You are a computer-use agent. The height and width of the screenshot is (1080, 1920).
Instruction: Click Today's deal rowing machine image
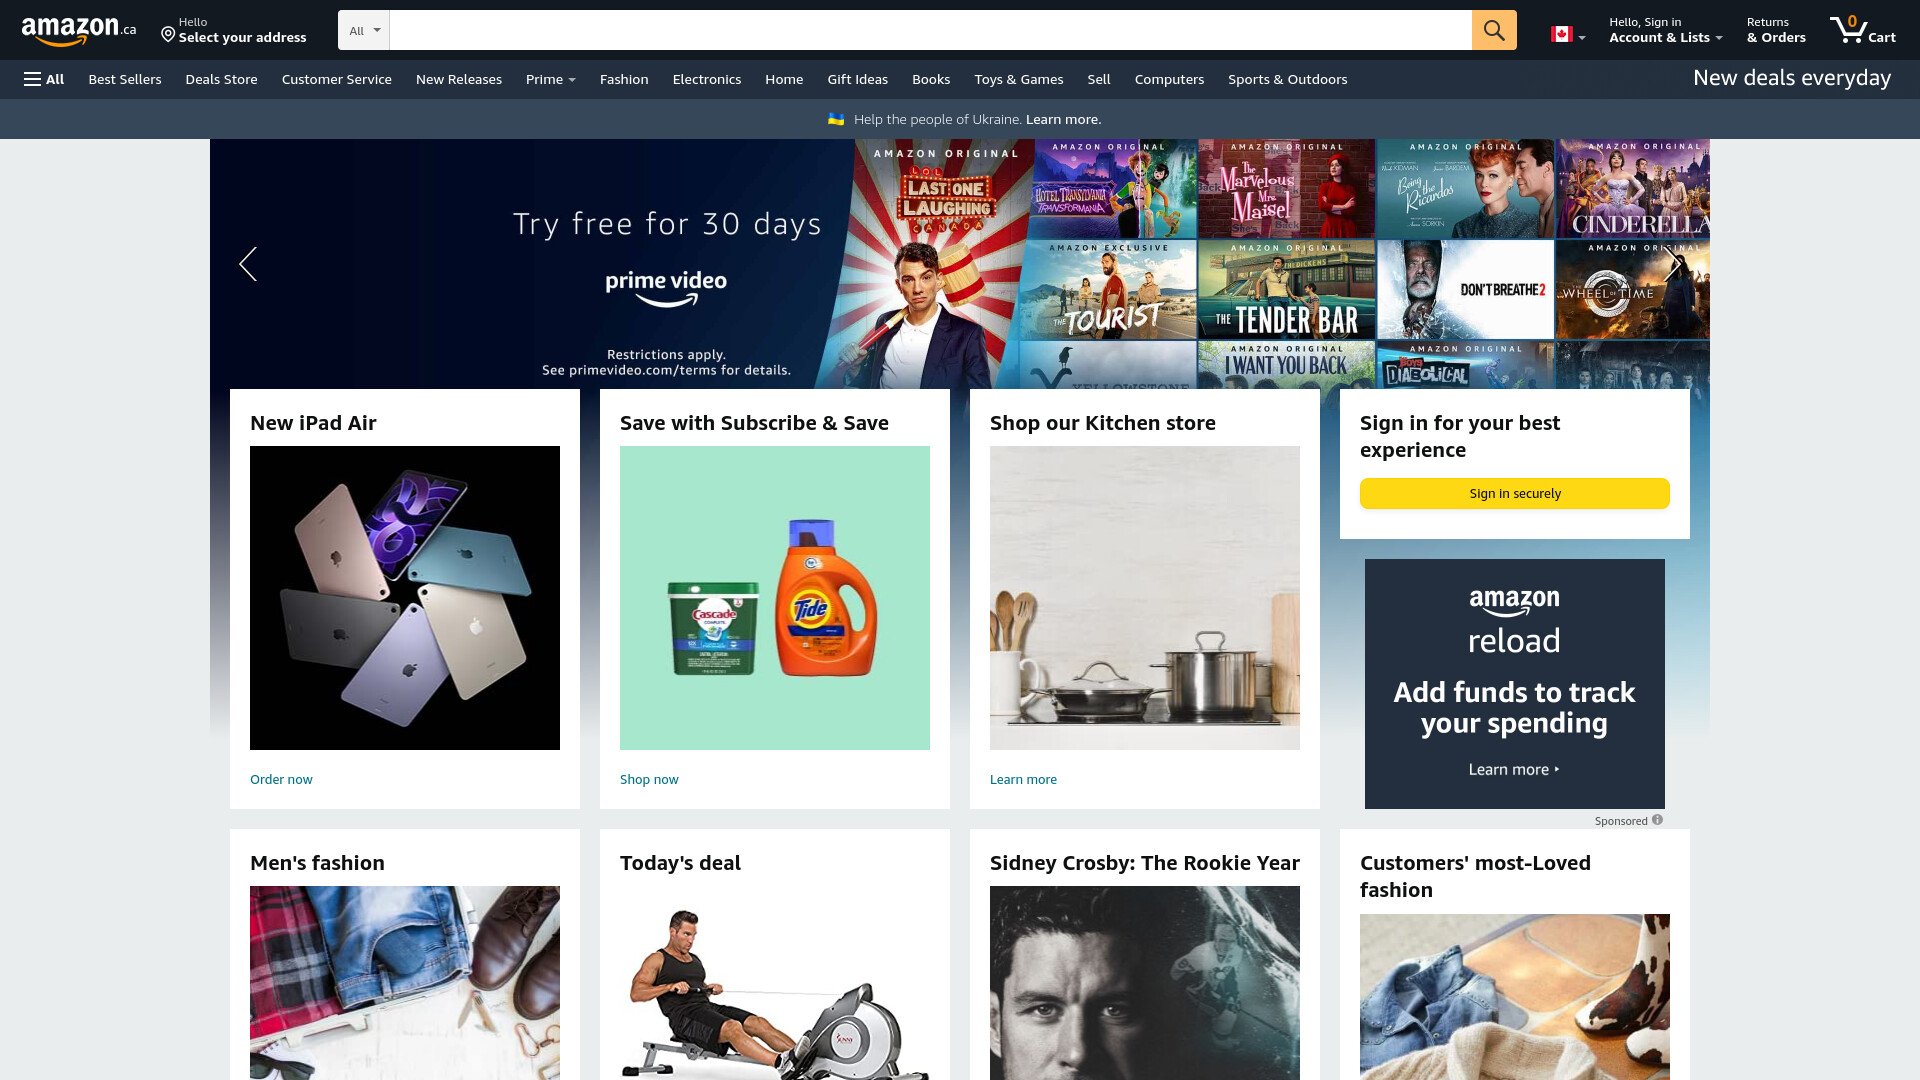(775, 982)
